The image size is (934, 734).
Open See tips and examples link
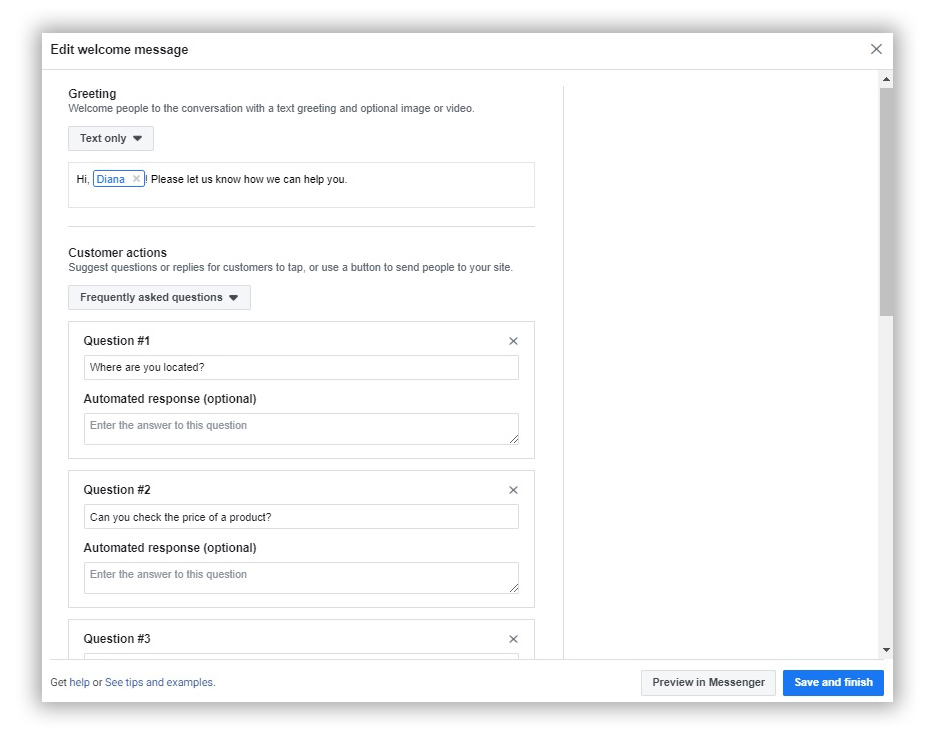[159, 682]
